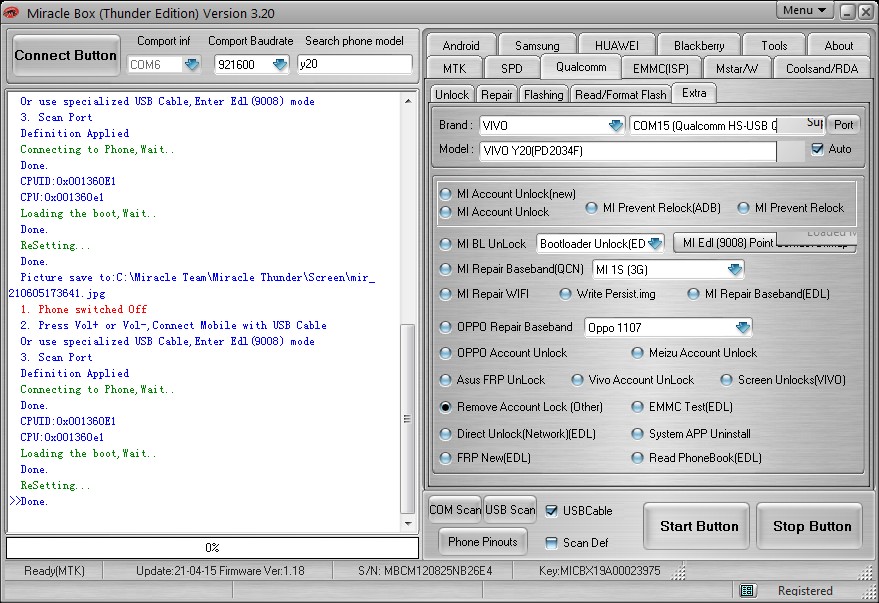
Task: Click the Connect Button
Action: click(x=66, y=55)
